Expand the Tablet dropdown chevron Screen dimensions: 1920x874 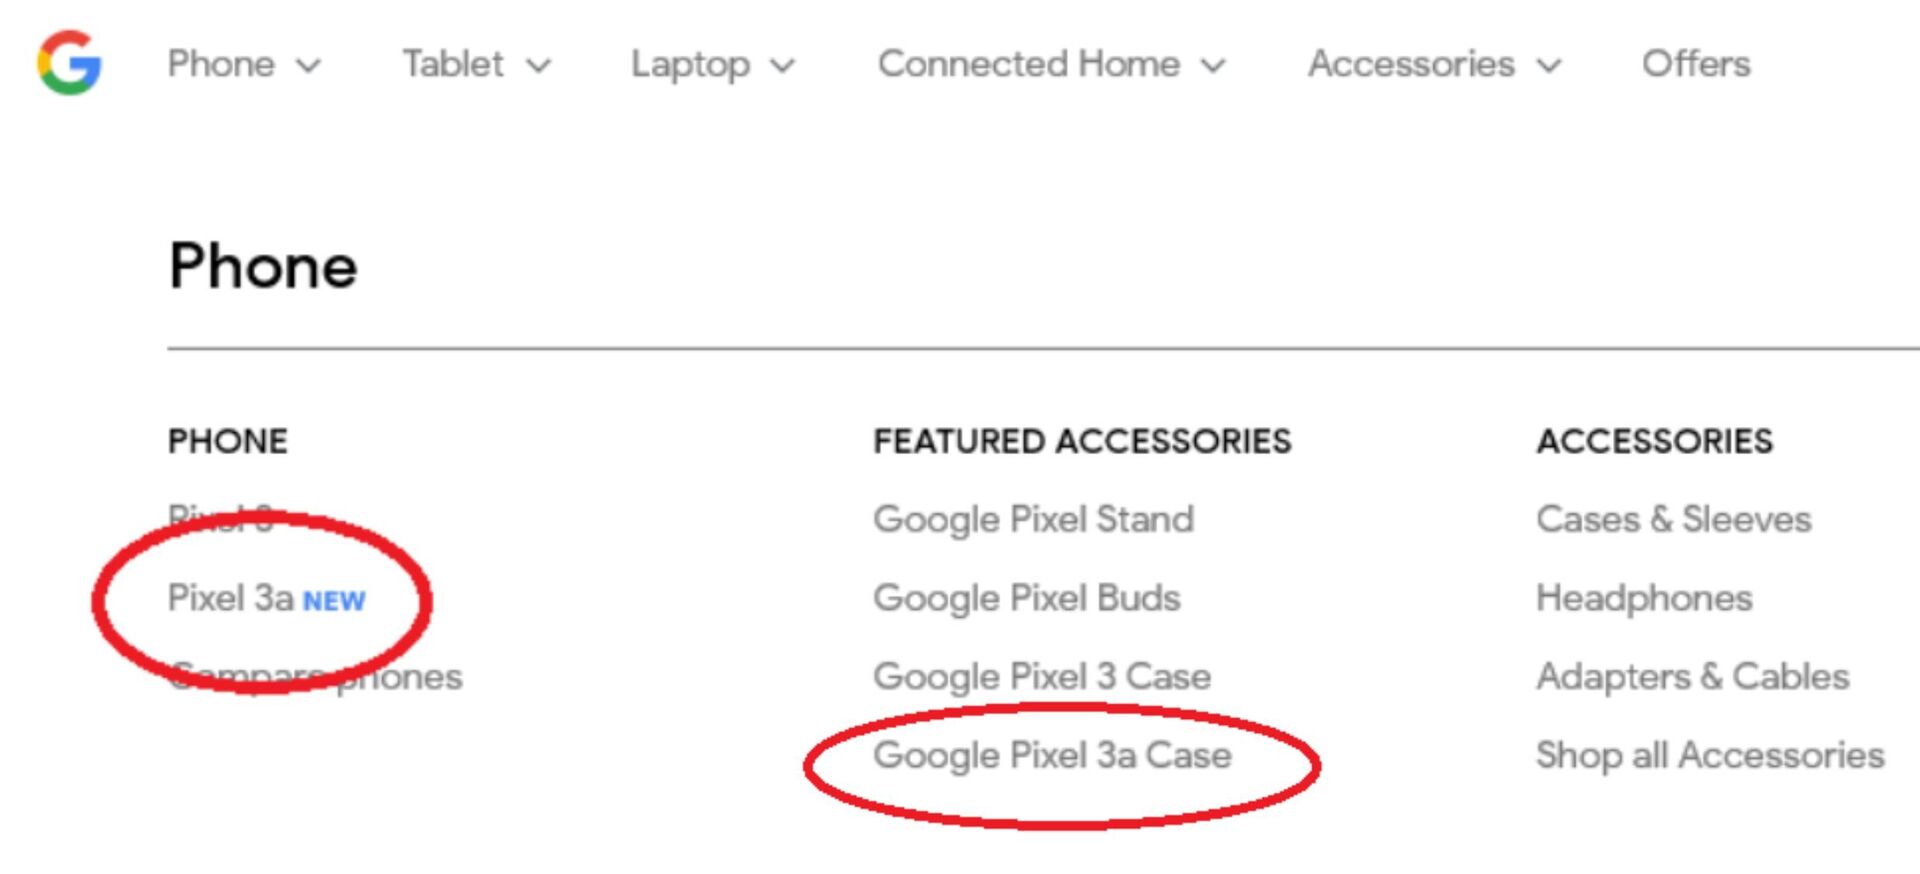[539, 66]
